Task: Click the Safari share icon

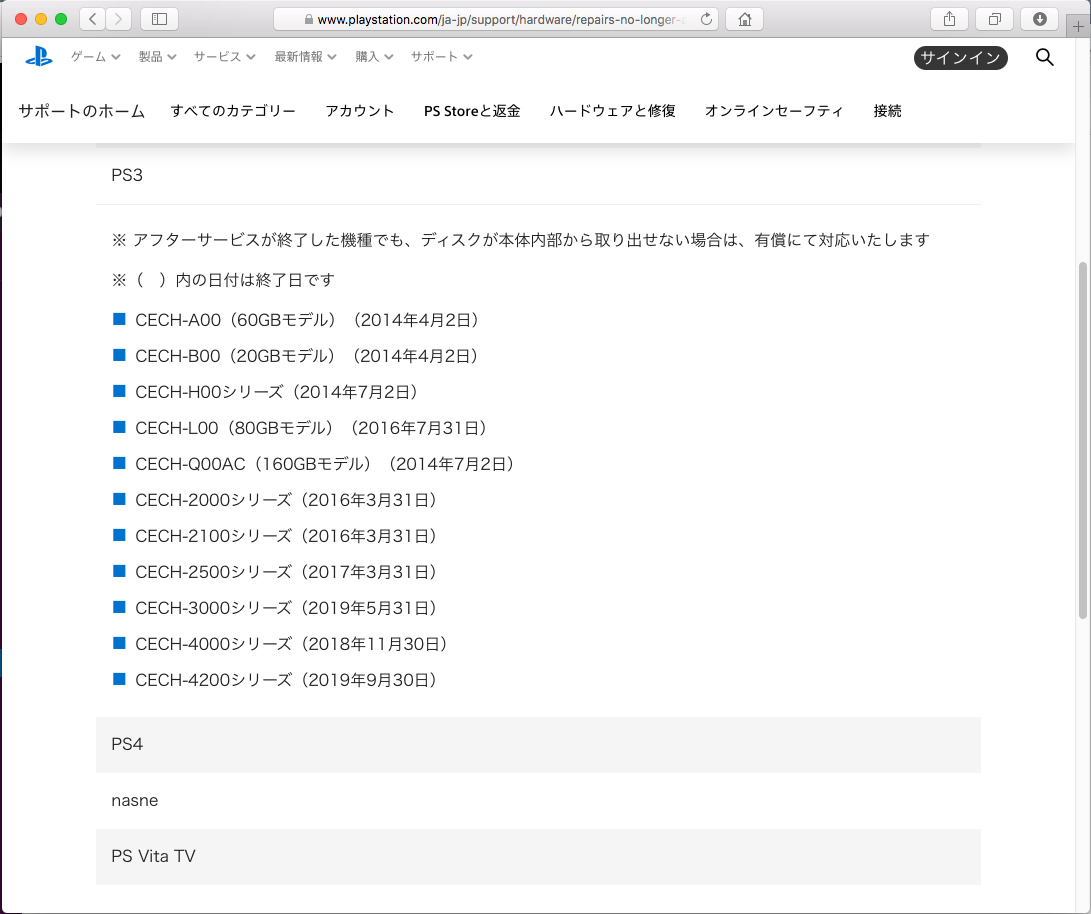Action: 949,19
